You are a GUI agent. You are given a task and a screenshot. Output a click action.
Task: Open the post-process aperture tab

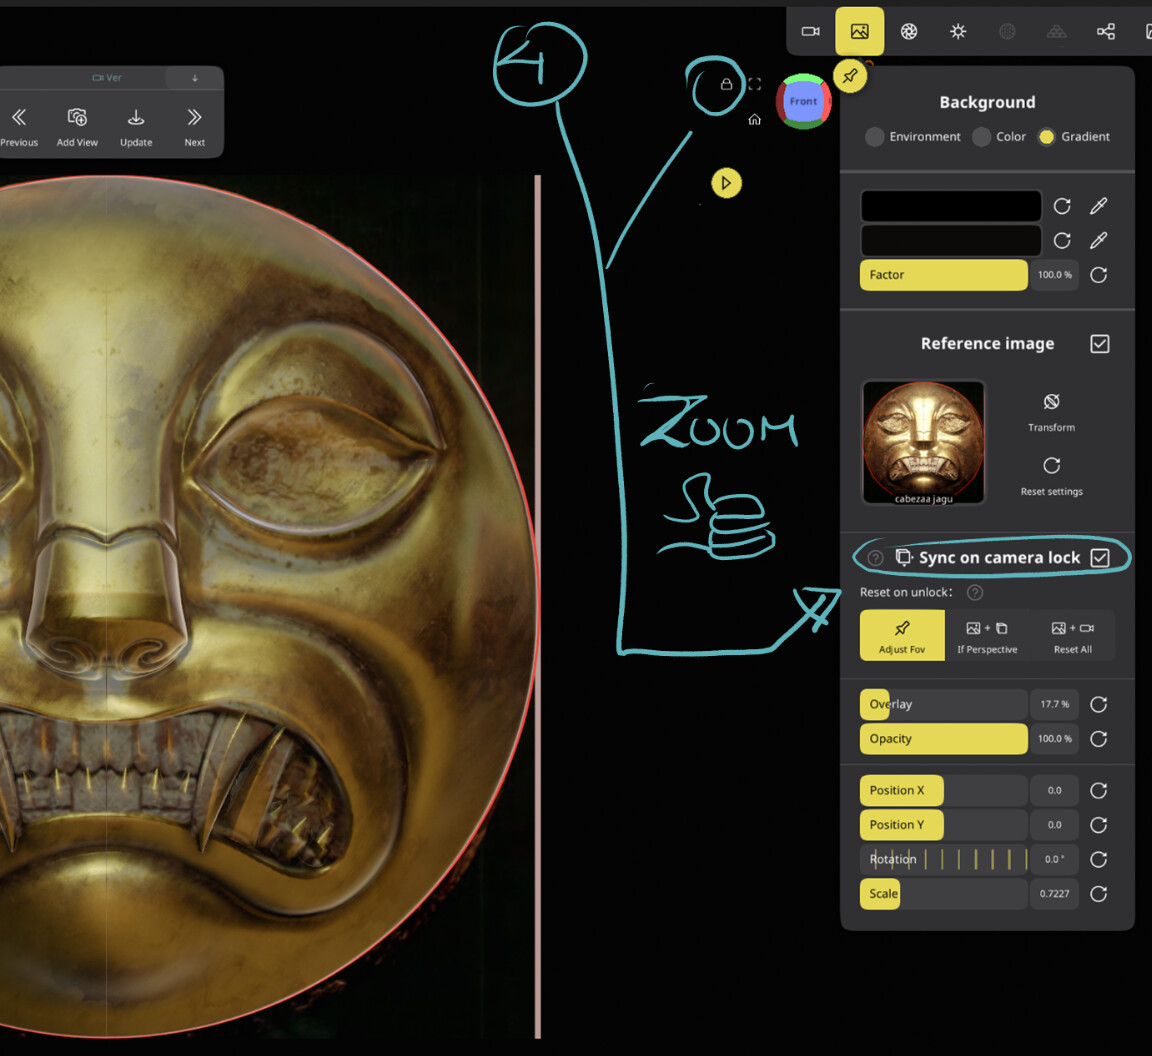909,32
